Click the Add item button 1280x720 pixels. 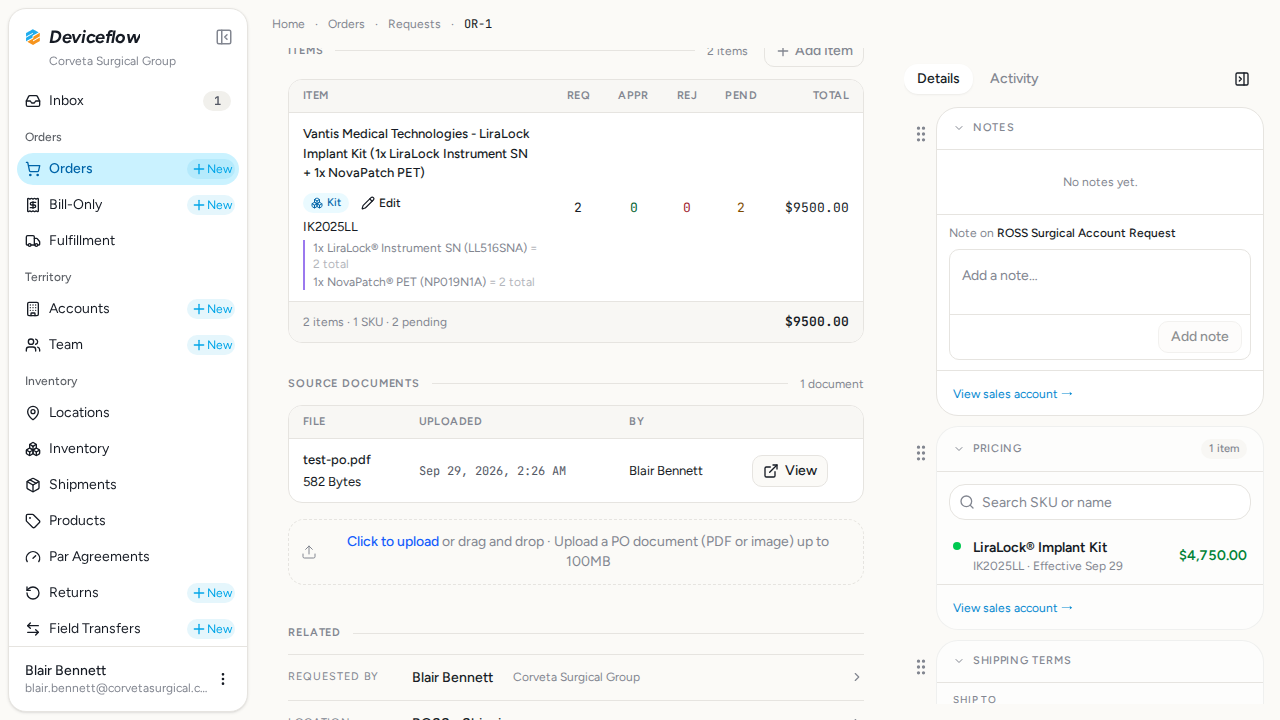click(x=814, y=51)
